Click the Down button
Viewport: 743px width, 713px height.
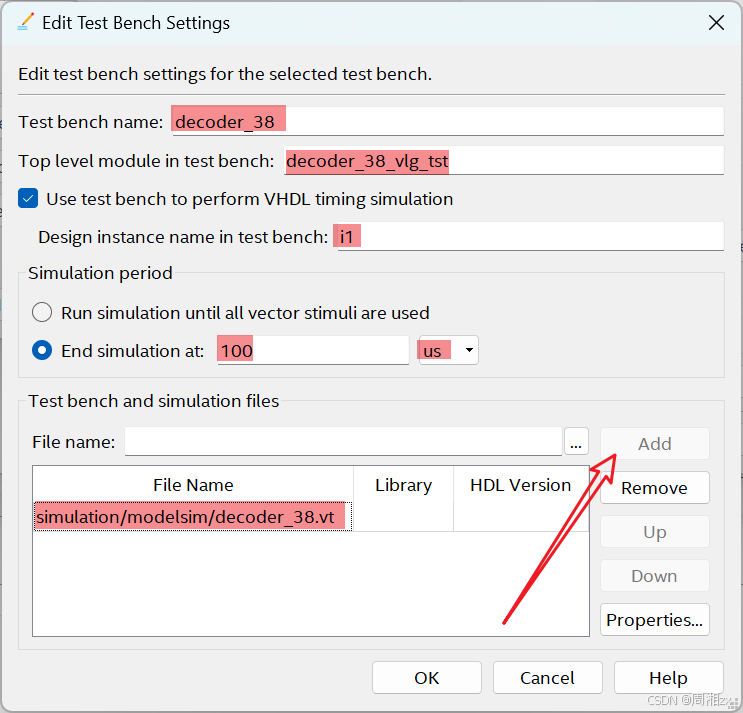654,576
